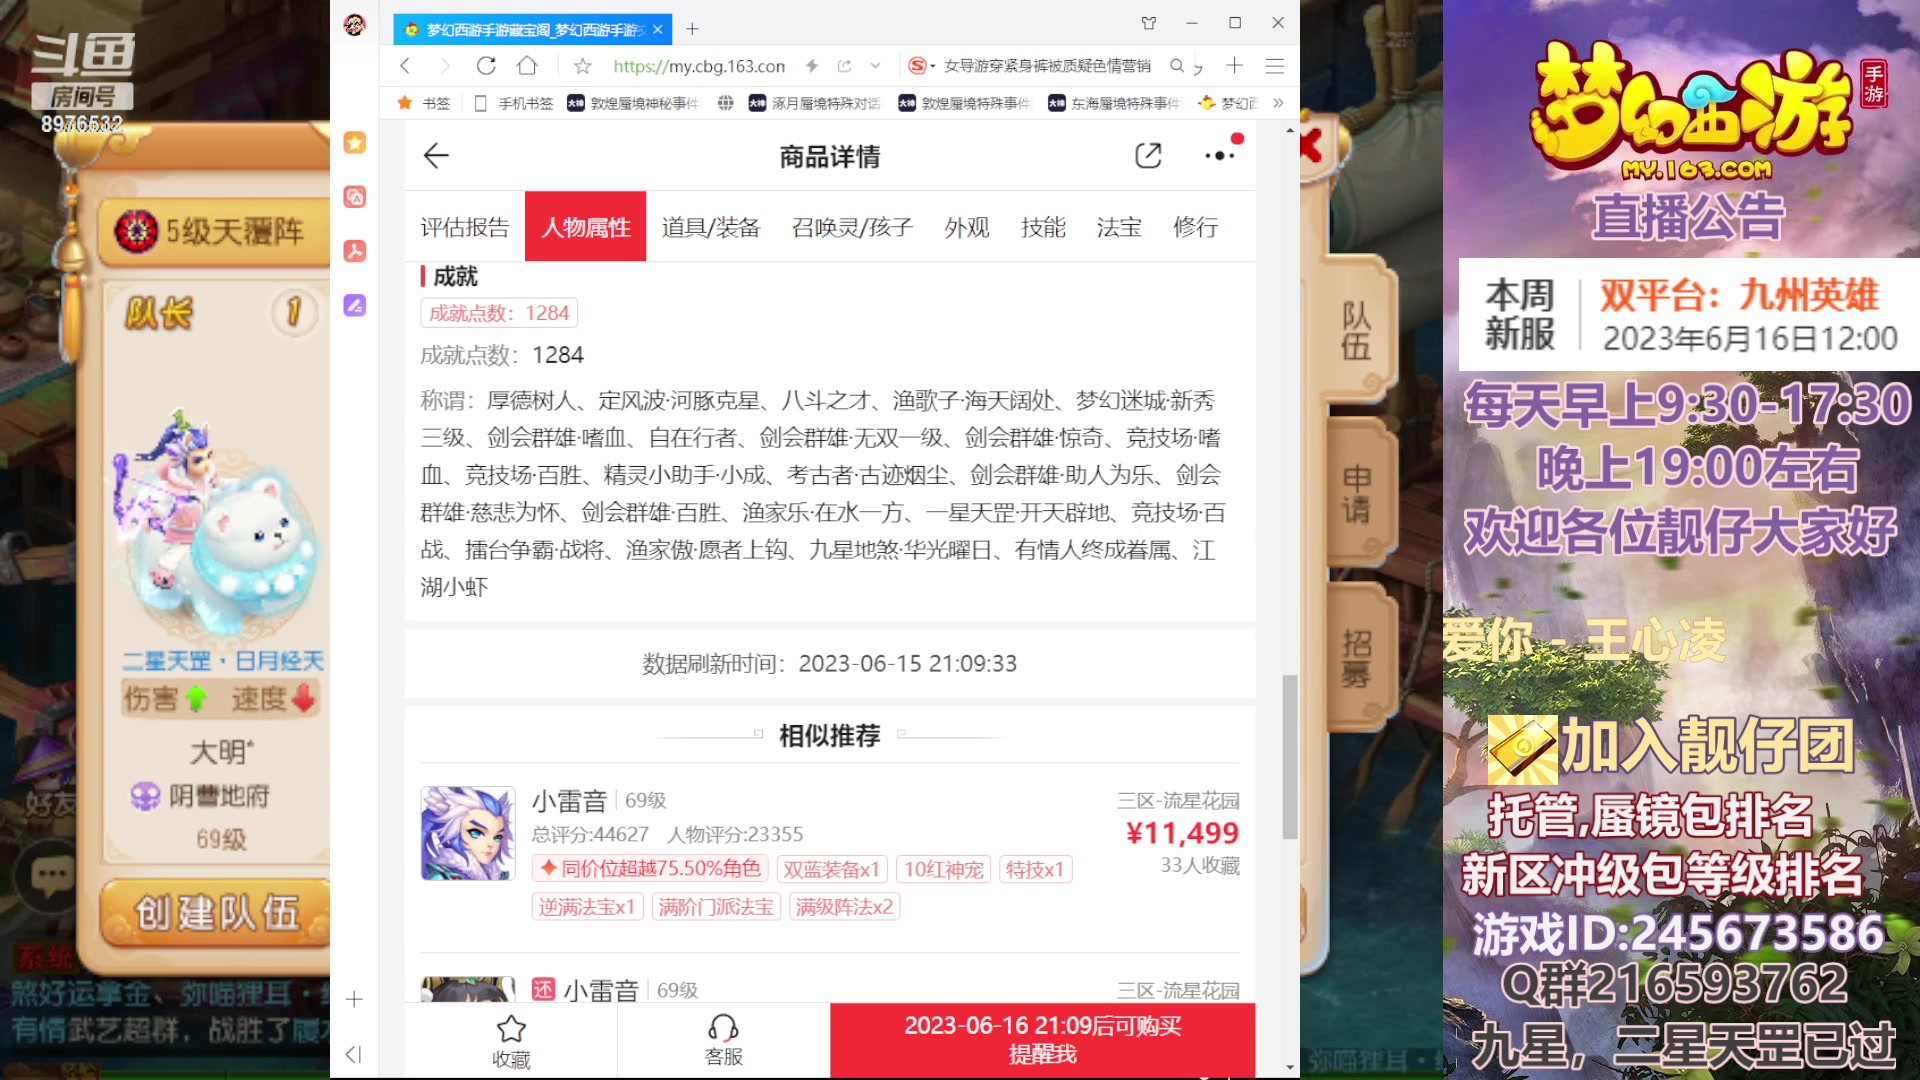Switch to the 评估报告 tab
This screenshot has height=1080, width=1920.
coord(465,227)
